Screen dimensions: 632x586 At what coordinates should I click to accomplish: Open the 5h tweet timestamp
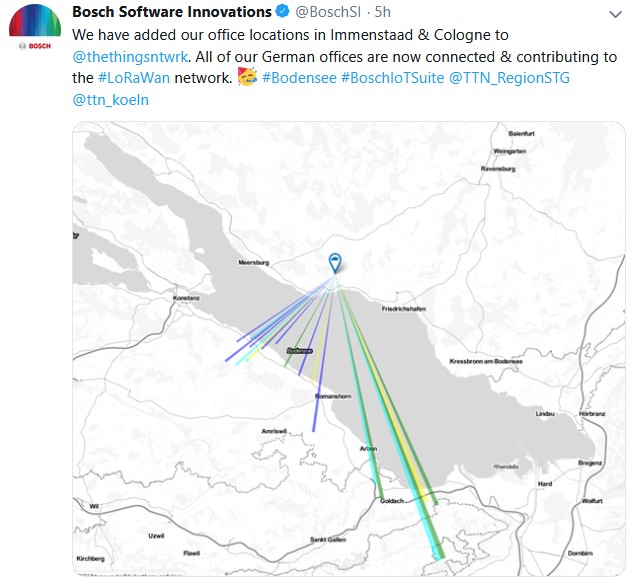[x=383, y=12]
